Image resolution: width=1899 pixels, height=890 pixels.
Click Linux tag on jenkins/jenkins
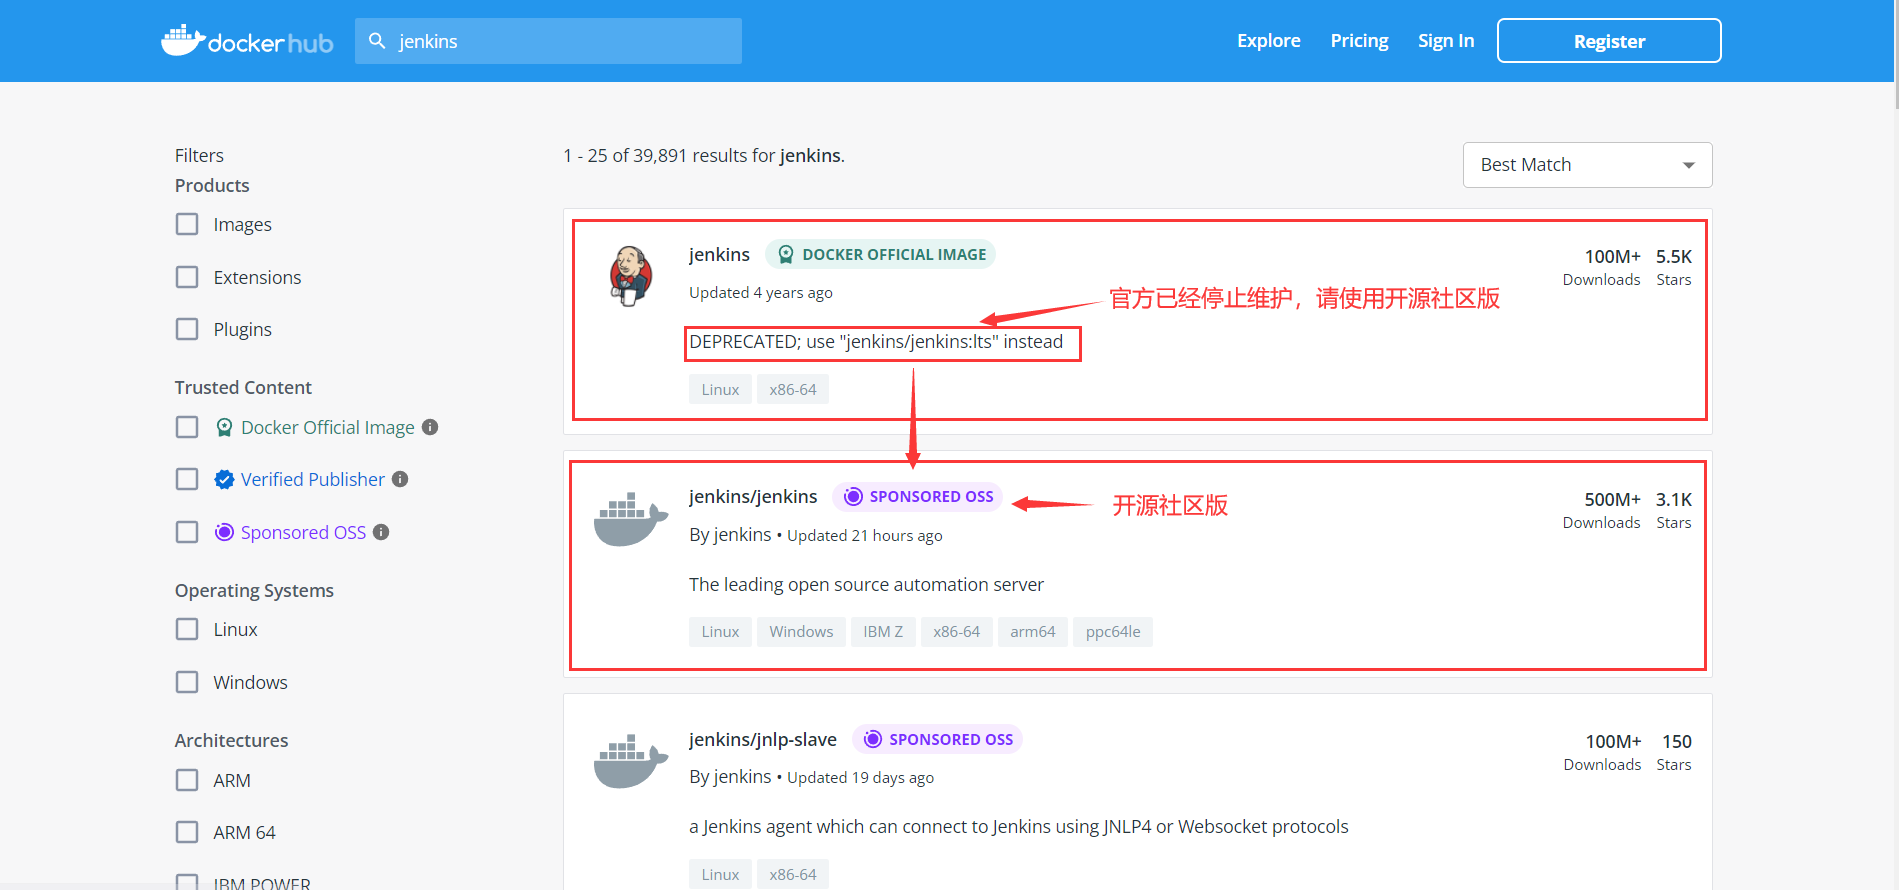(x=720, y=632)
